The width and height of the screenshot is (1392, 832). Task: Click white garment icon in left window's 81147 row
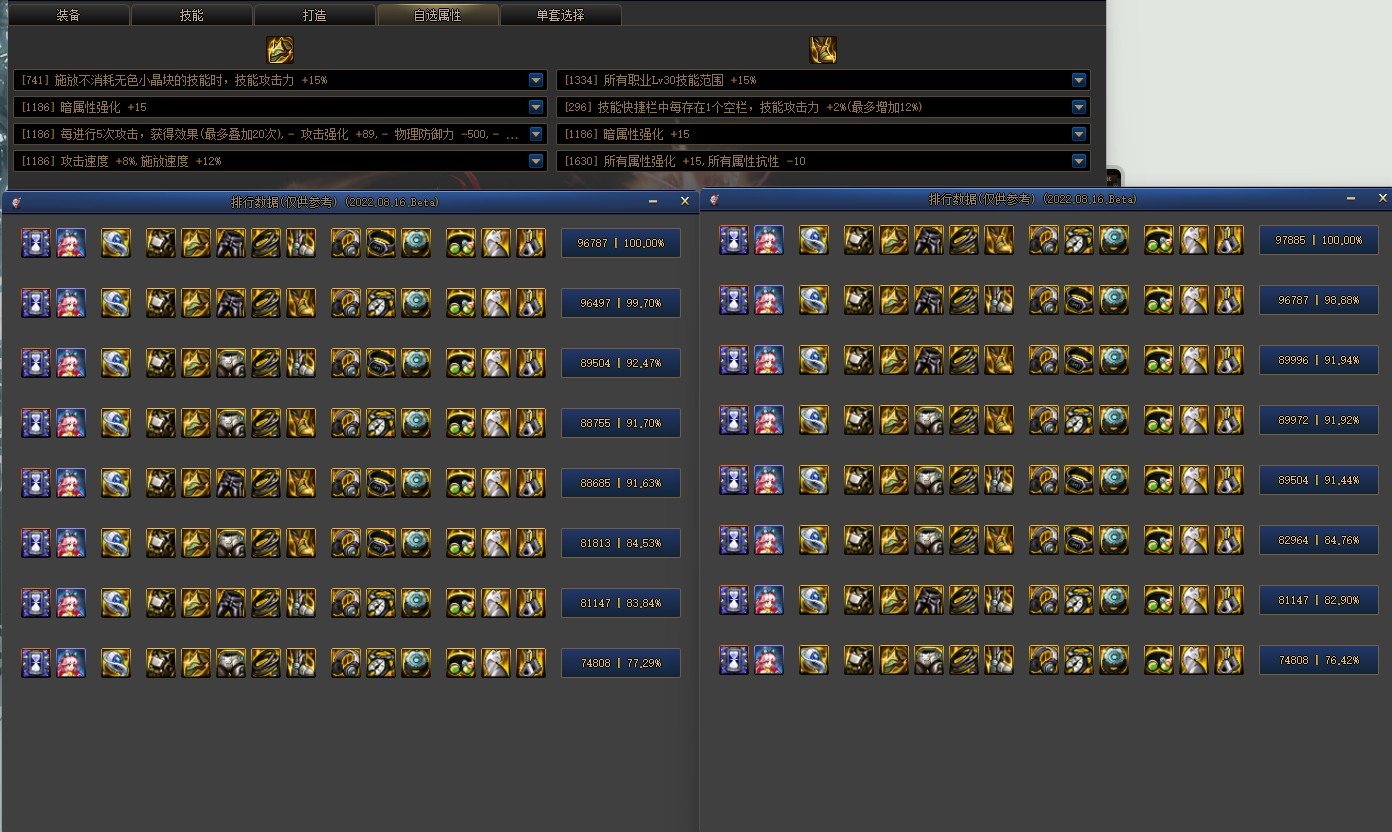tap(496, 603)
